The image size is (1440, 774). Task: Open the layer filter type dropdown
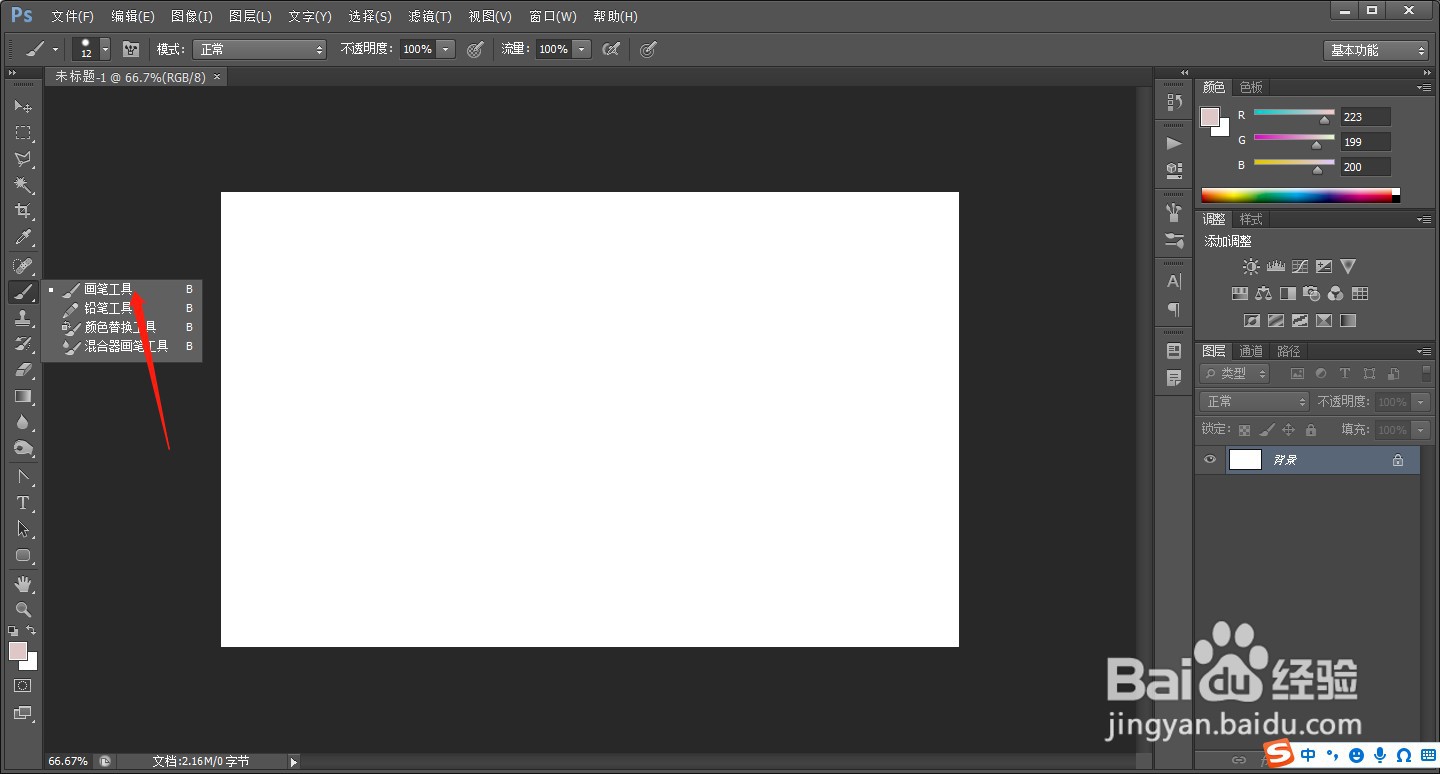click(1234, 373)
